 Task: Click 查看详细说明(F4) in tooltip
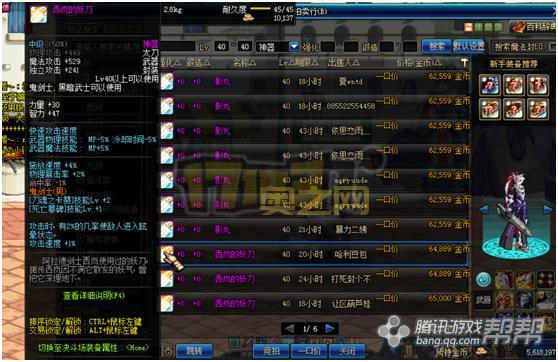pyautogui.click(x=94, y=295)
